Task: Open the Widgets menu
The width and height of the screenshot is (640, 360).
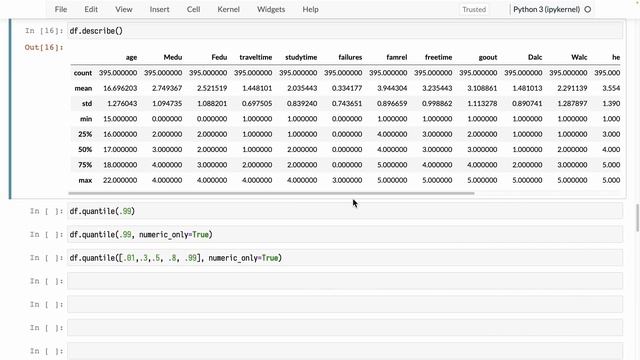Action: (271, 9)
